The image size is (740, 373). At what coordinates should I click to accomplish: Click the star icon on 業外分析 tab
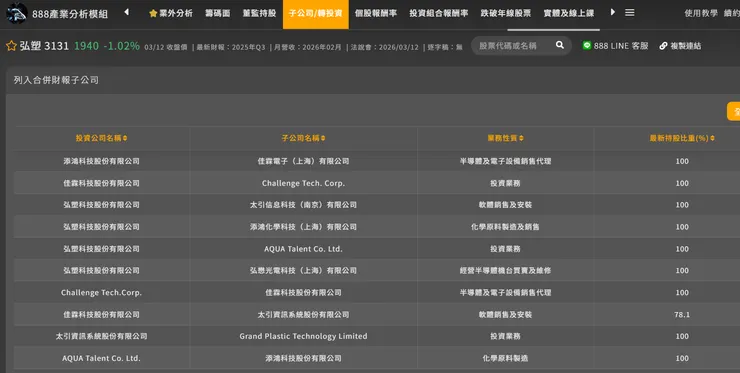coord(153,13)
